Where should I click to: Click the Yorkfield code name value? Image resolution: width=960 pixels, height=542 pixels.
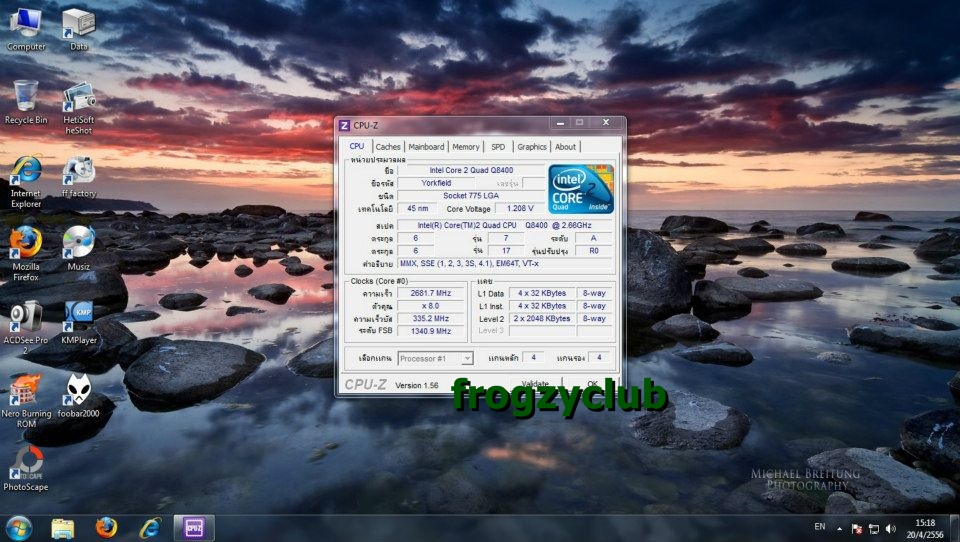436,183
